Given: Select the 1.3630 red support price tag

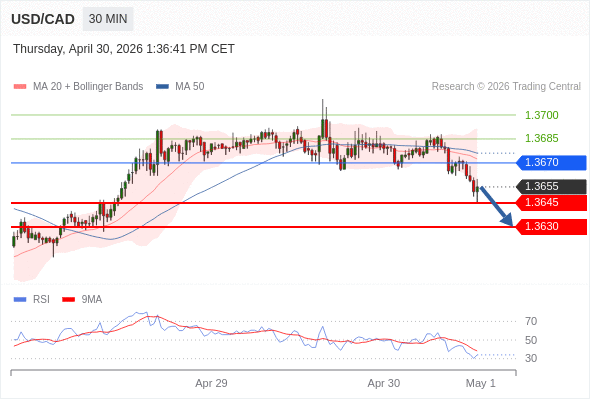Looking at the screenshot, I should pyautogui.click(x=551, y=227).
